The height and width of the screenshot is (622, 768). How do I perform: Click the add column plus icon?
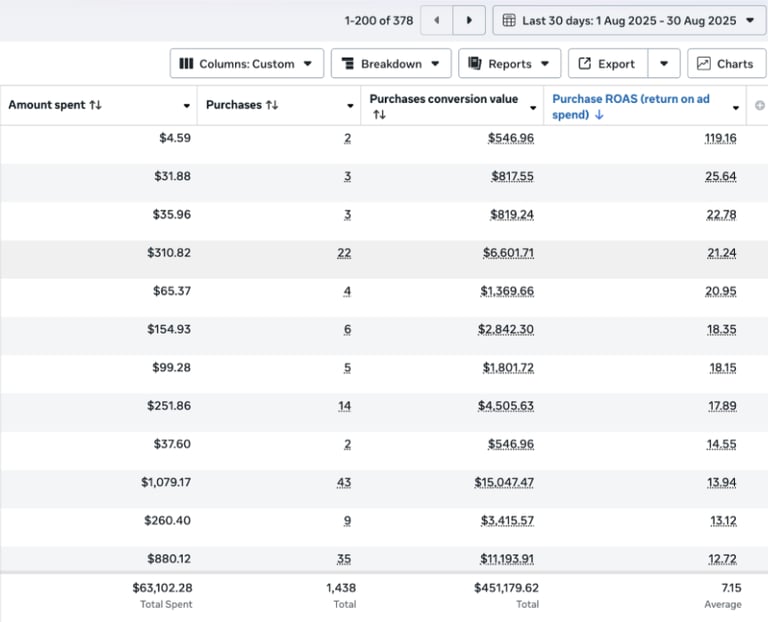(x=760, y=106)
